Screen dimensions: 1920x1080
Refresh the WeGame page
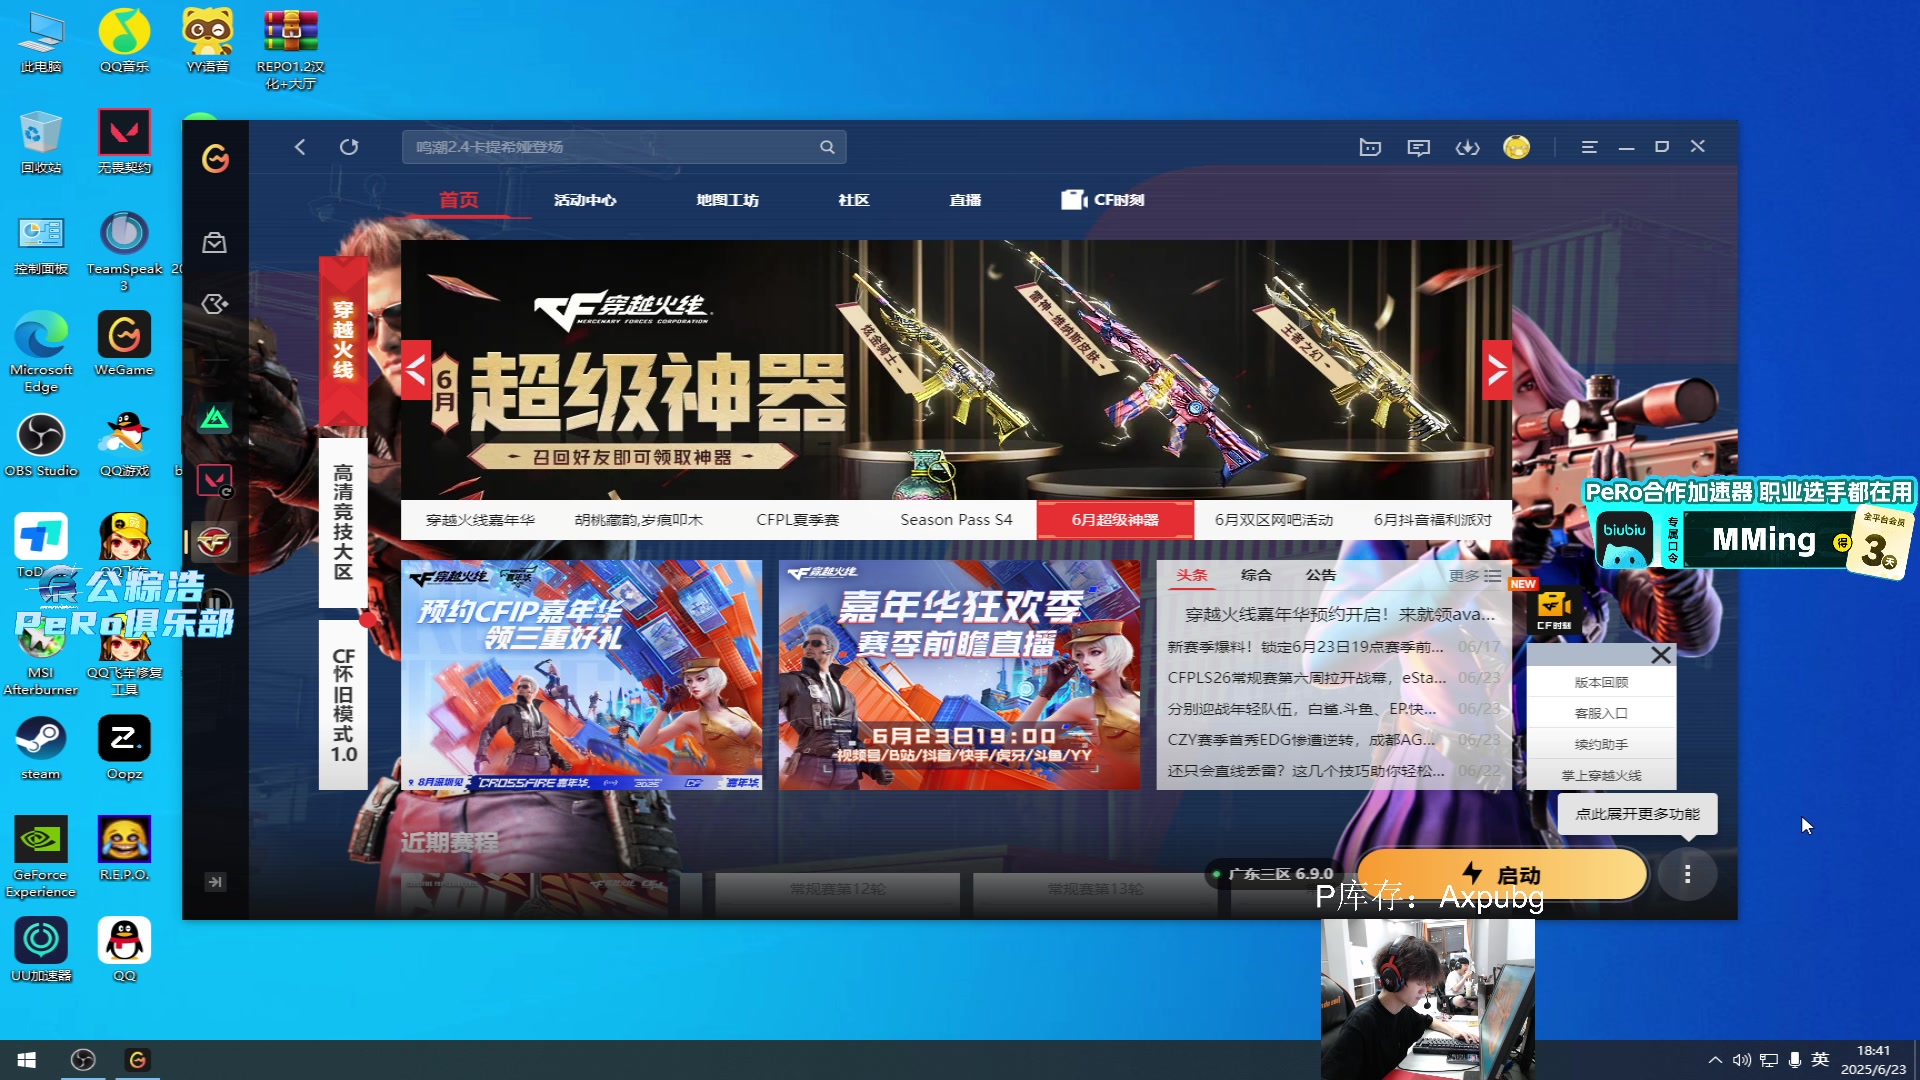[349, 147]
